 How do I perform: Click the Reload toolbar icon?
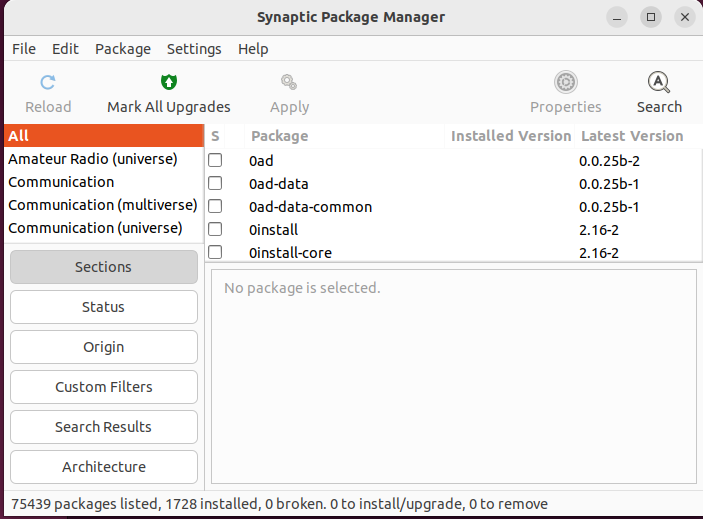pos(48,82)
